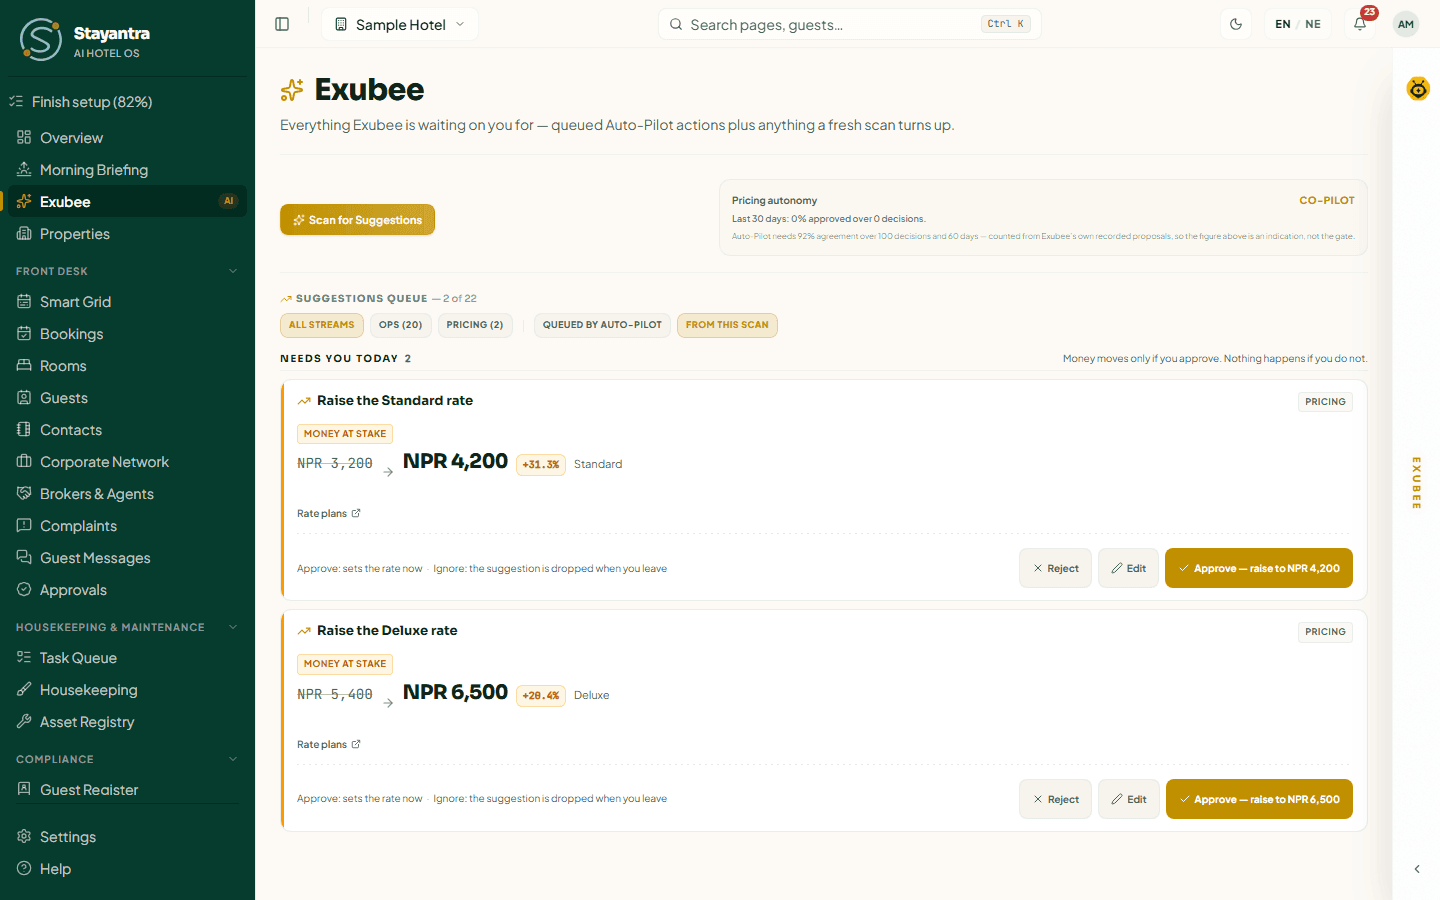
Task: Open Exubee assistant owl icon
Action: (1418, 89)
